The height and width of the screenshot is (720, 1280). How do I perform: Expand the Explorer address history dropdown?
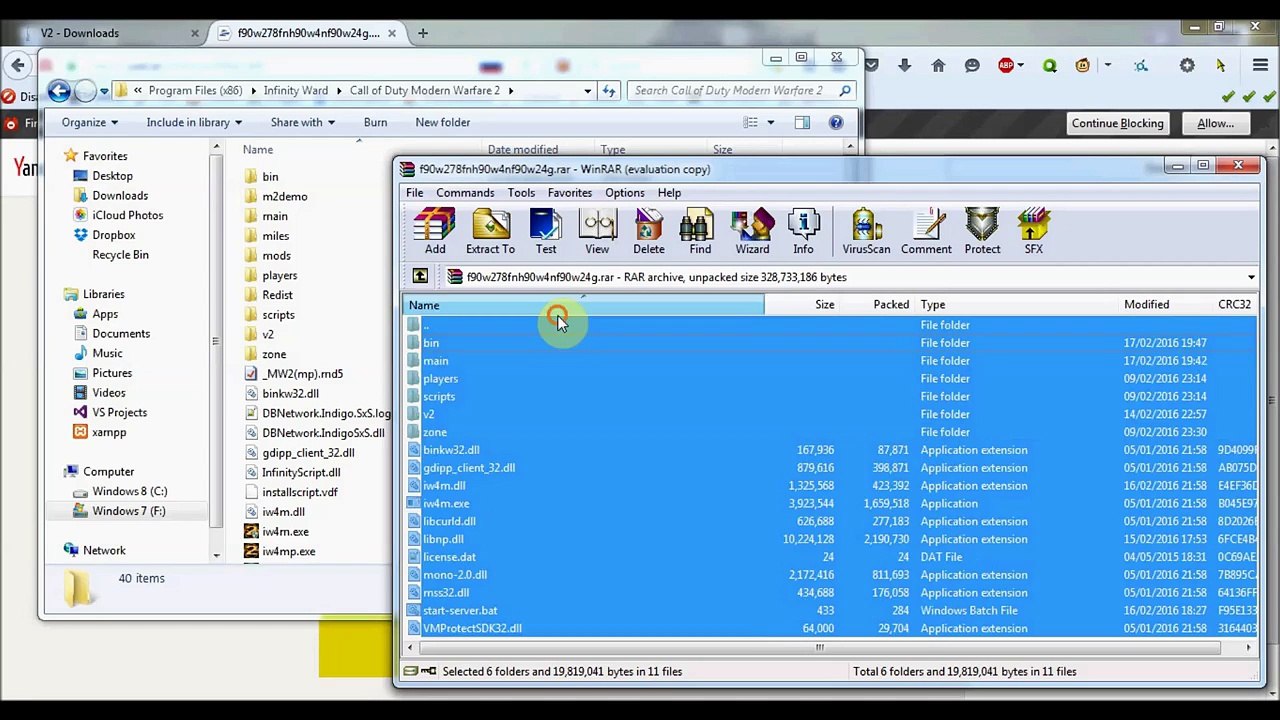click(588, 91)
